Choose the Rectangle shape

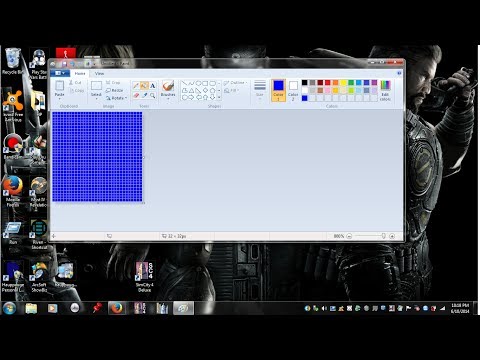(205, 83)
